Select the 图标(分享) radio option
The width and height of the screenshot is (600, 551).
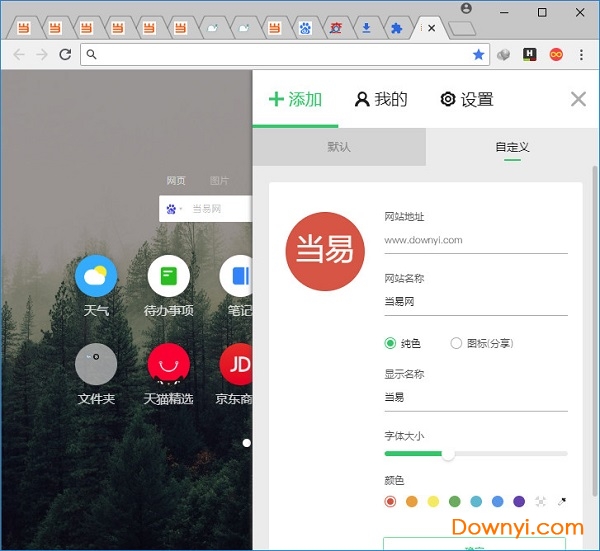click(x=456, y=343)
